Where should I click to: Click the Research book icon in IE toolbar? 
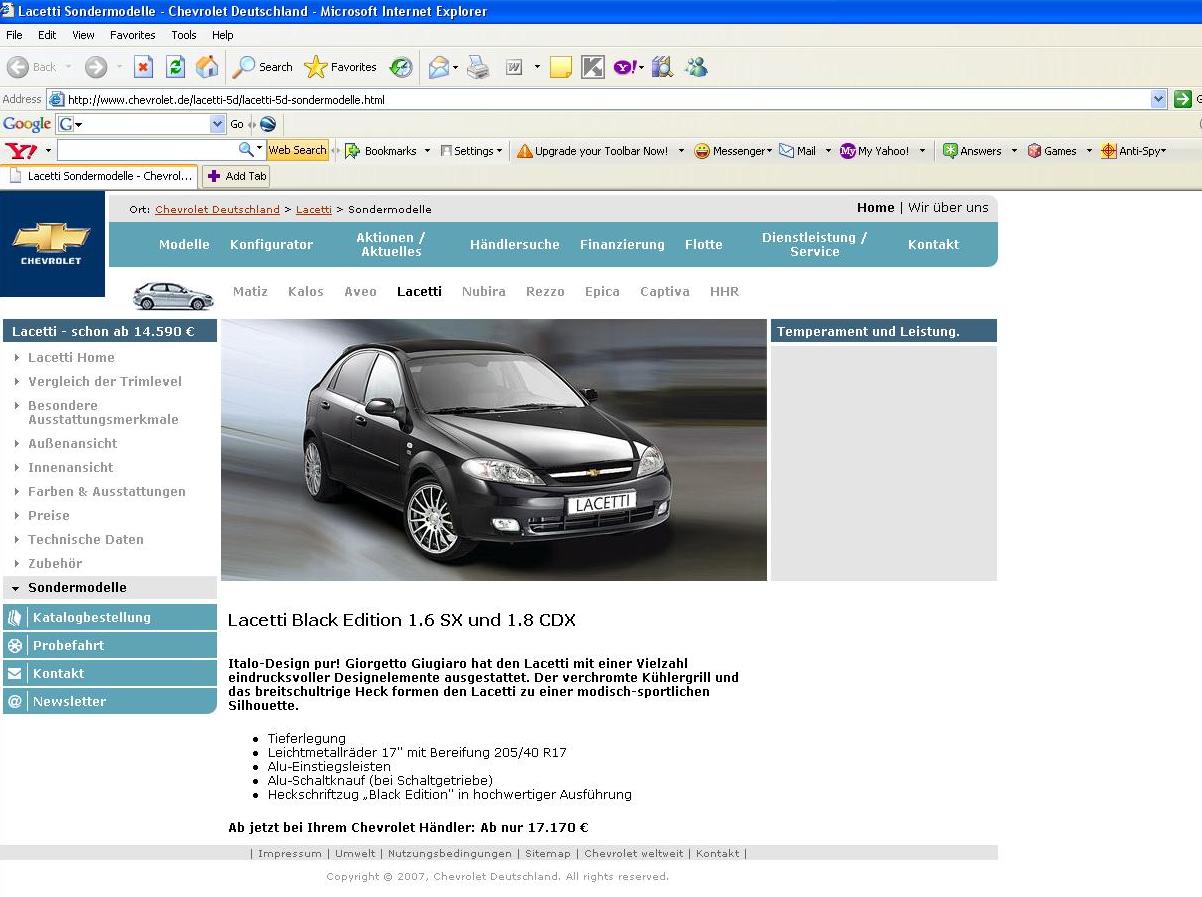(x=661, y=67)
